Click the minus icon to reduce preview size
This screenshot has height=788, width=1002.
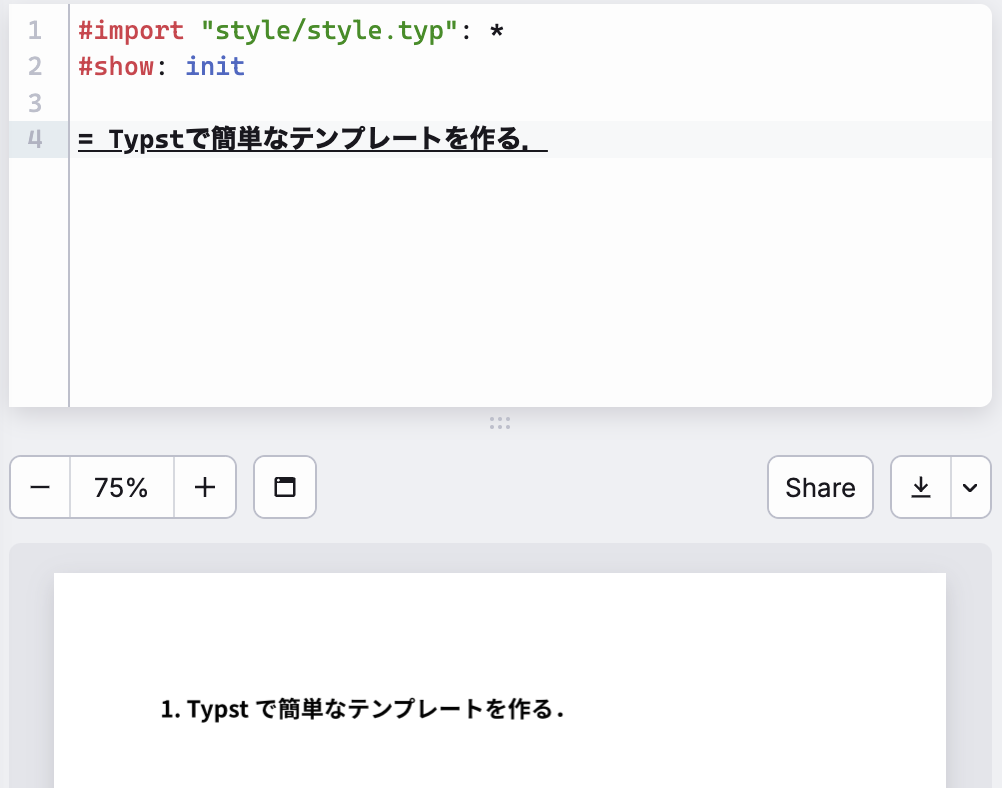coord(39,487)
